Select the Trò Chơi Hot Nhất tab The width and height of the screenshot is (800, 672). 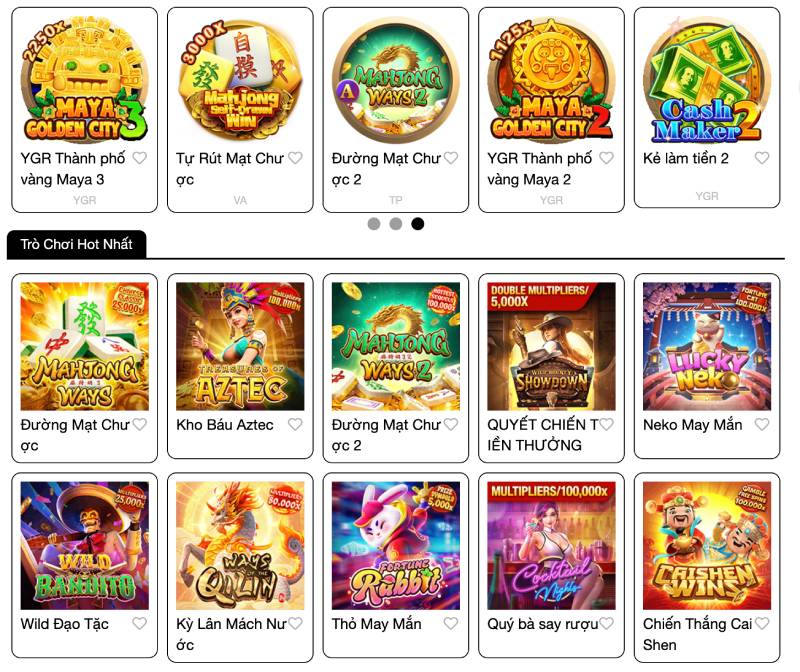(77, 244)
